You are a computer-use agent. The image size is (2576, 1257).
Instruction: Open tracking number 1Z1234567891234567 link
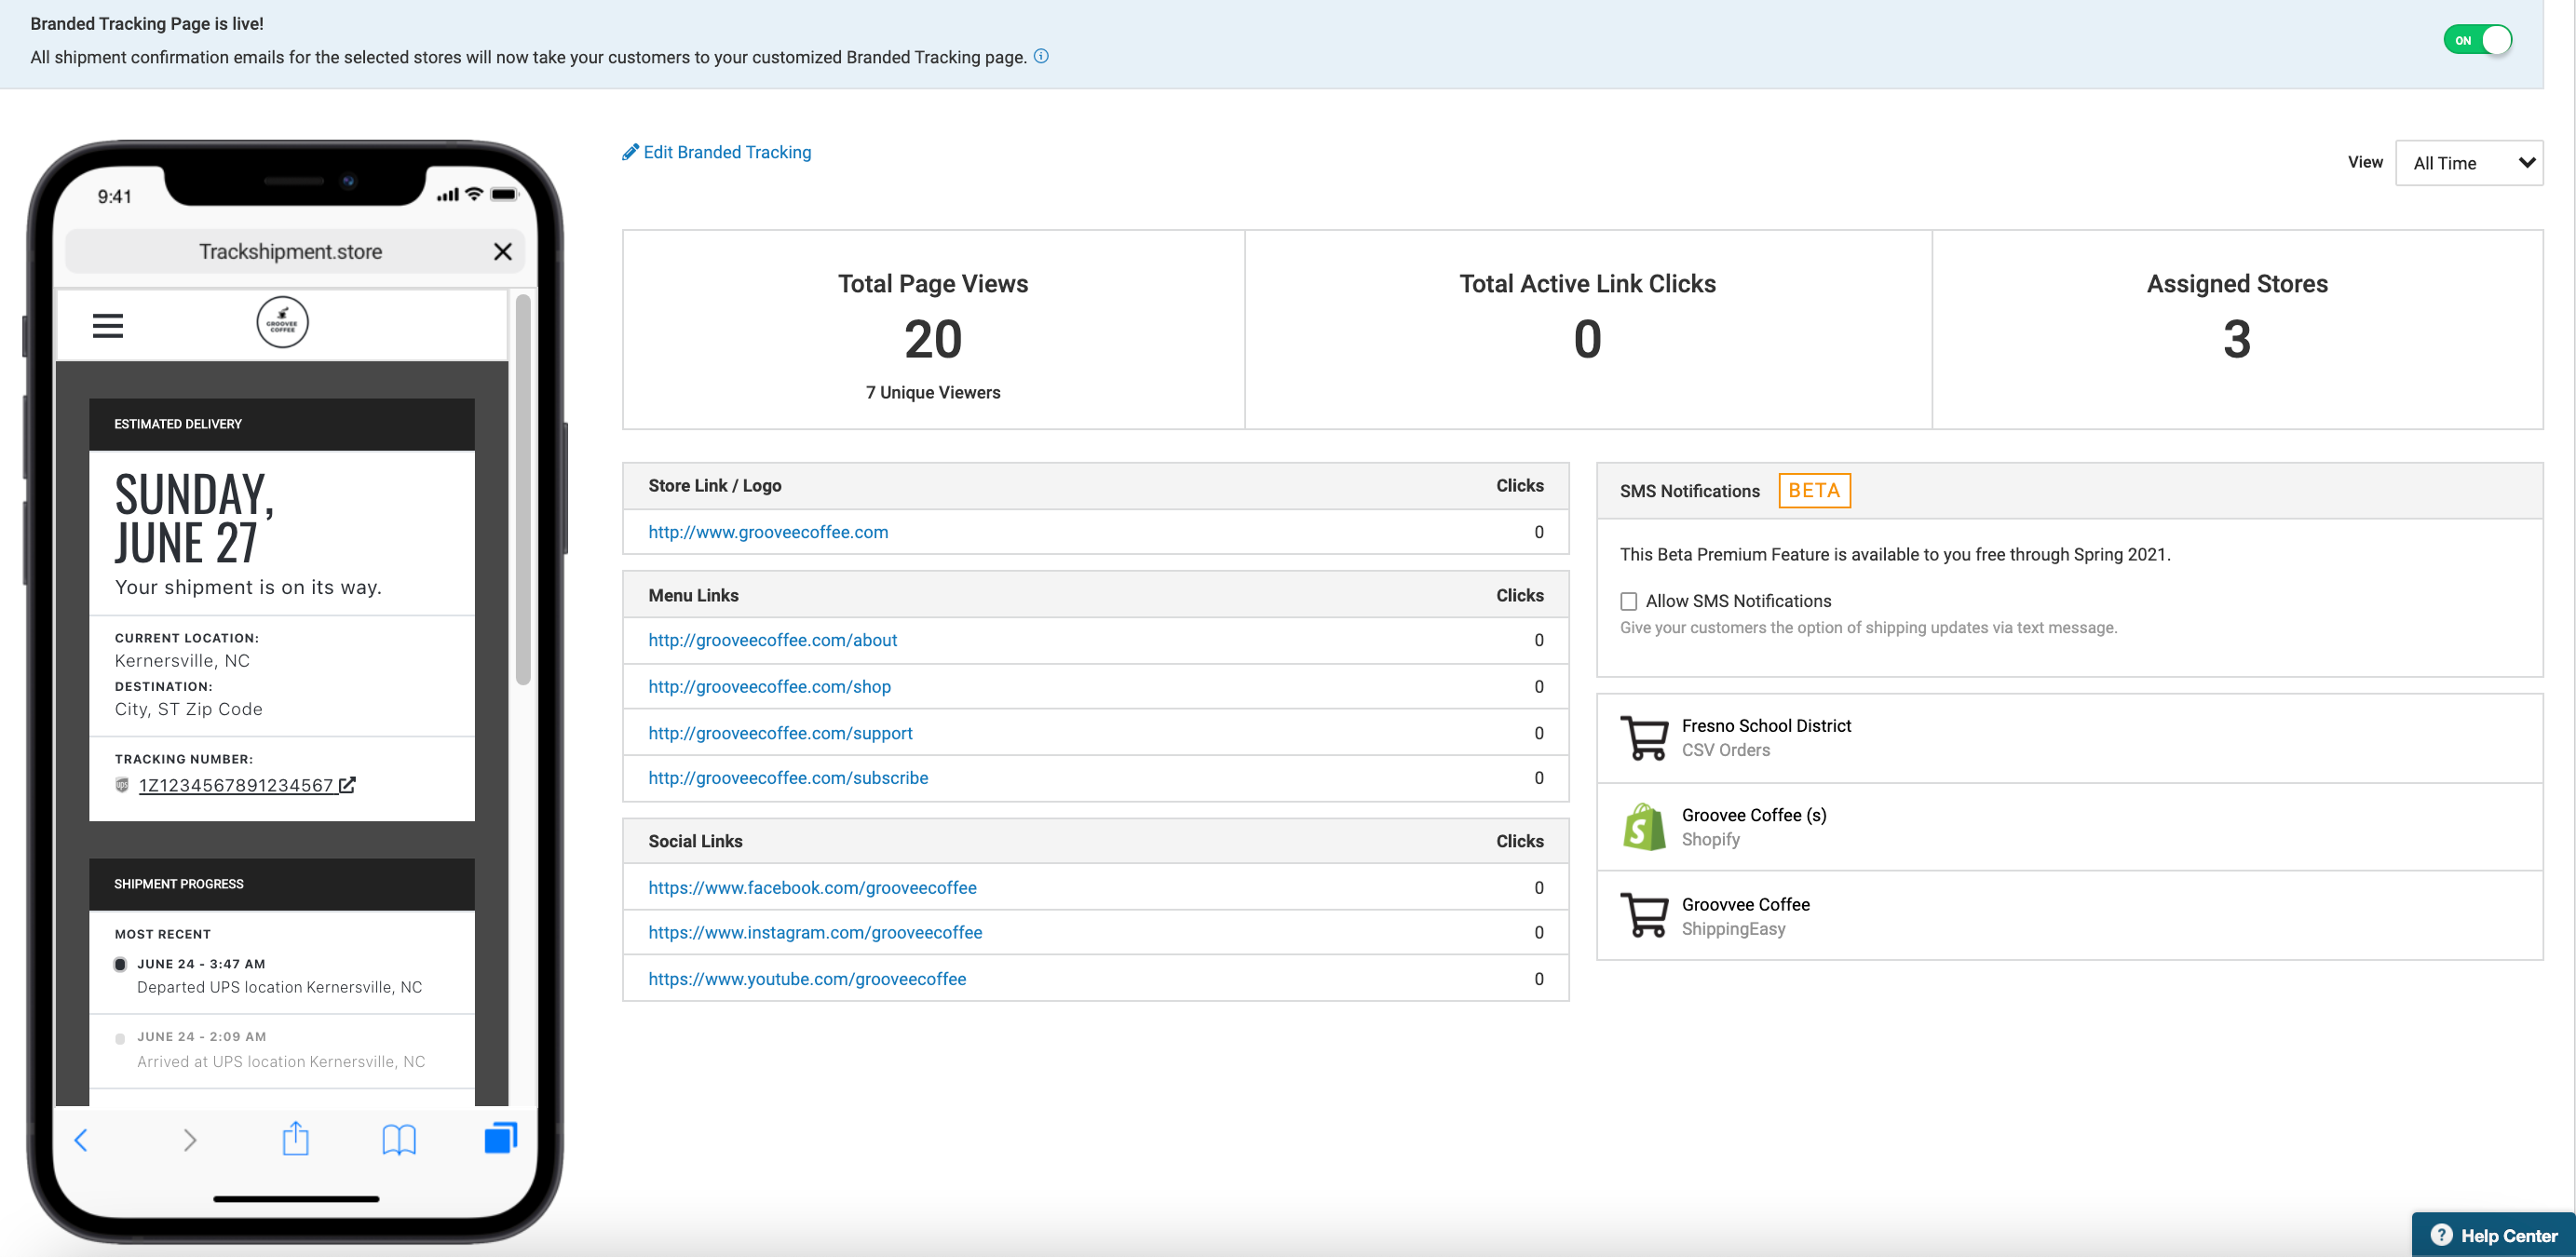(236, 786)
